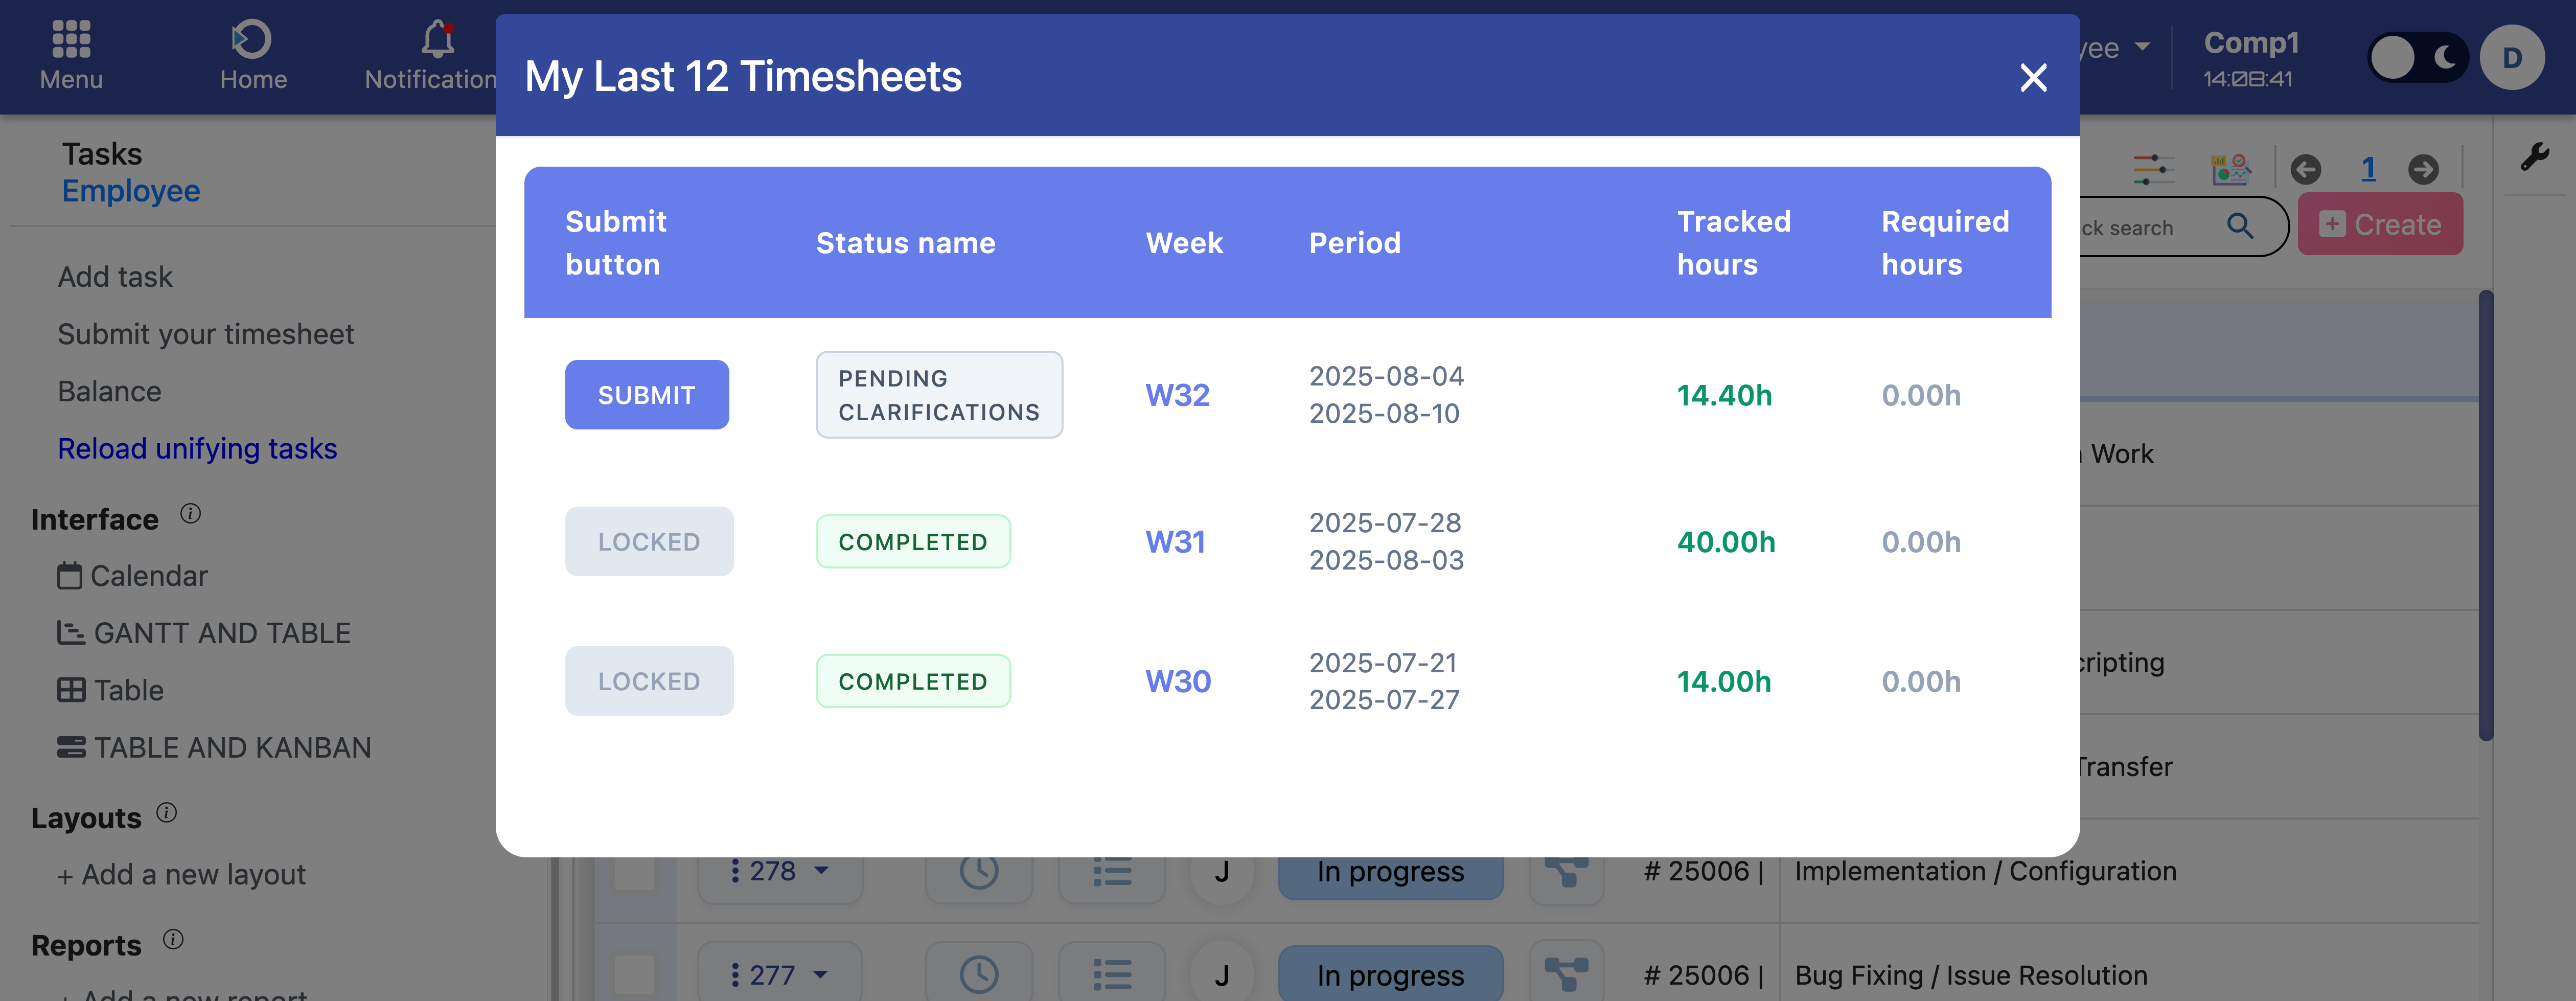Click the search magnifier icon

(2240, 226)
